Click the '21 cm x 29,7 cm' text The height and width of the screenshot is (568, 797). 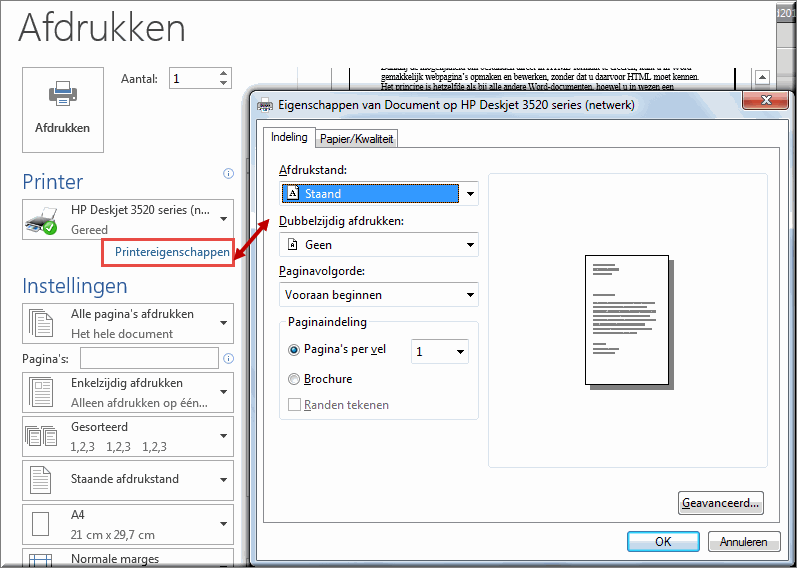tap(113, 535)
